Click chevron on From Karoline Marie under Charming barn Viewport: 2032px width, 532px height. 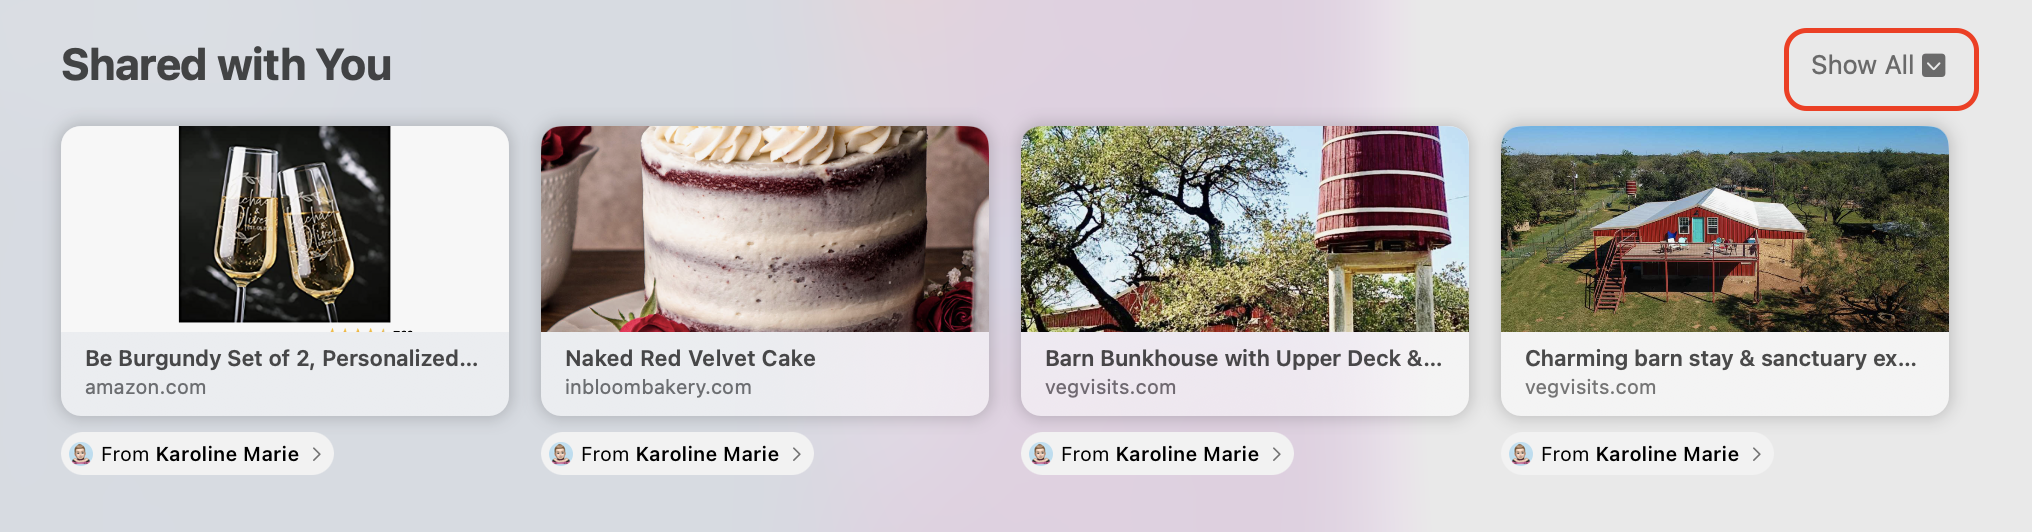(x=1756, y=454)
